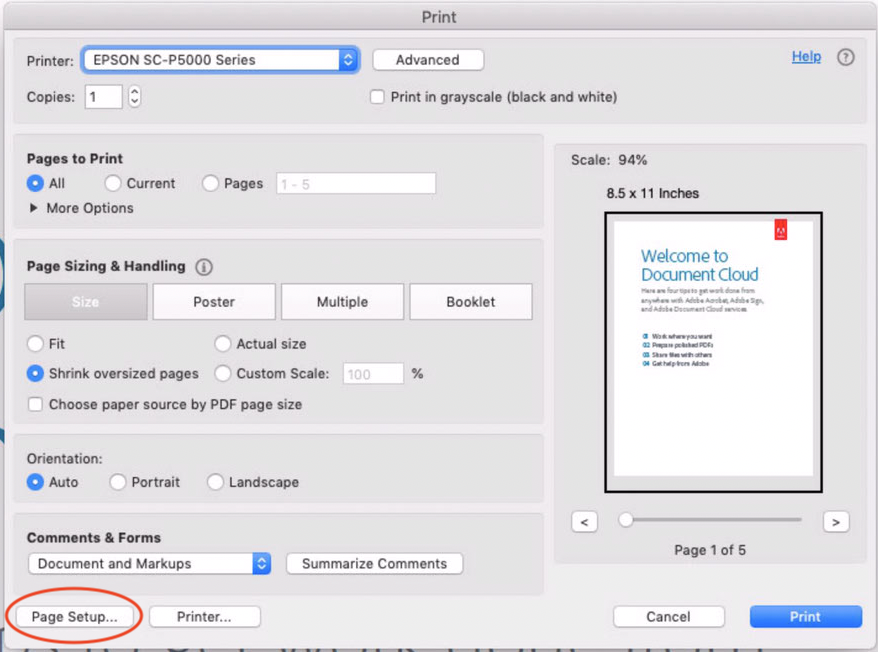Switch to the Multiple tab
Image resolution: width=878 pixels, height=652 pixels.
(342, 301)
